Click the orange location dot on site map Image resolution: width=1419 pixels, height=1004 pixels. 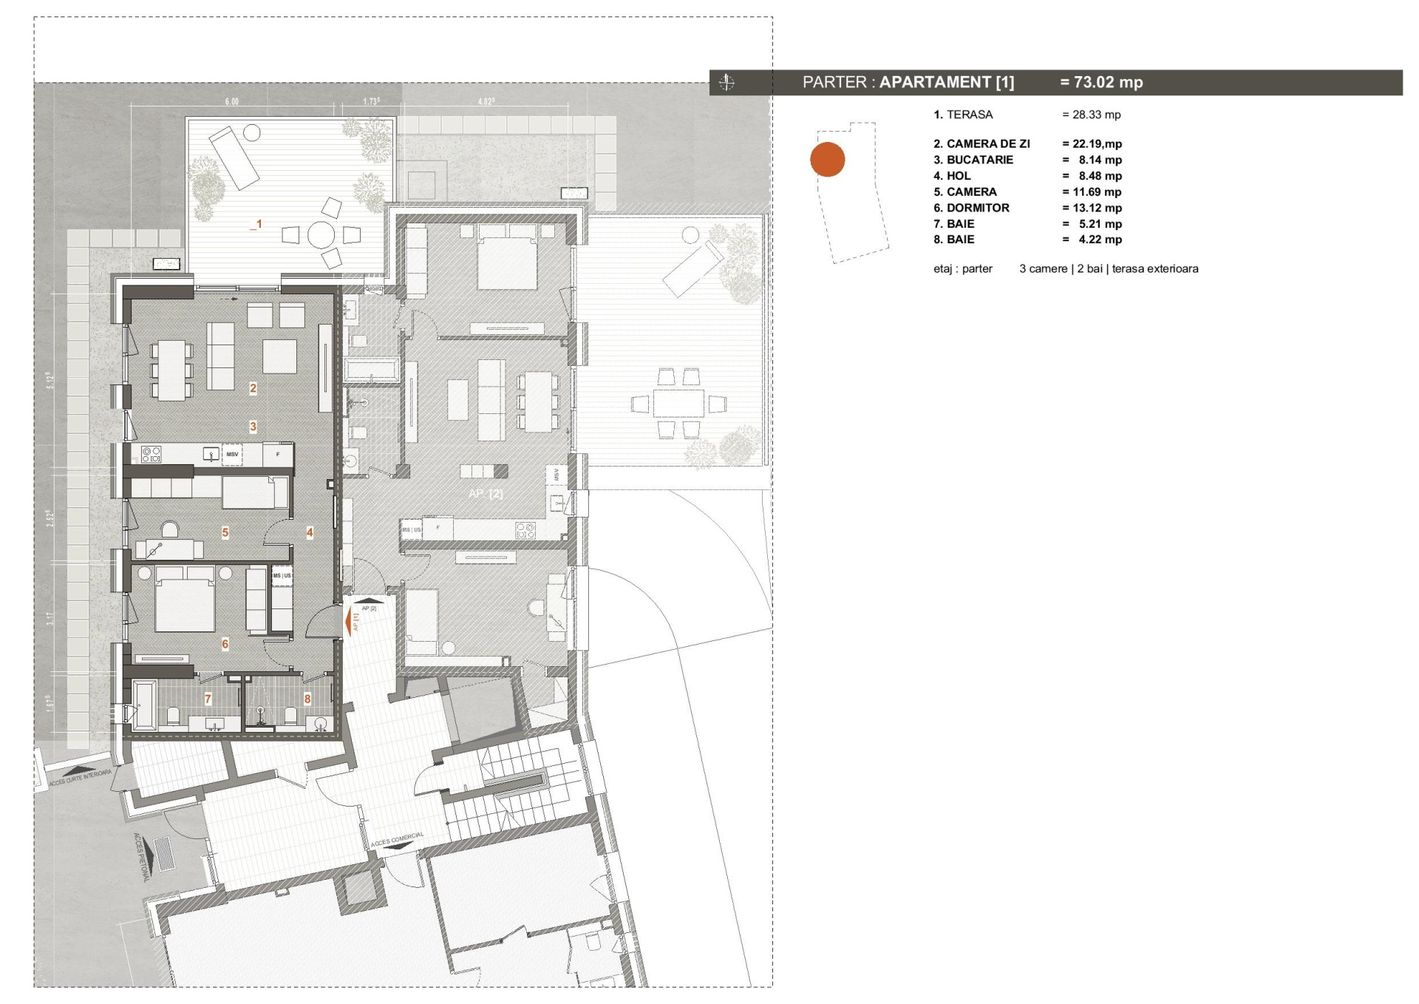827,160
